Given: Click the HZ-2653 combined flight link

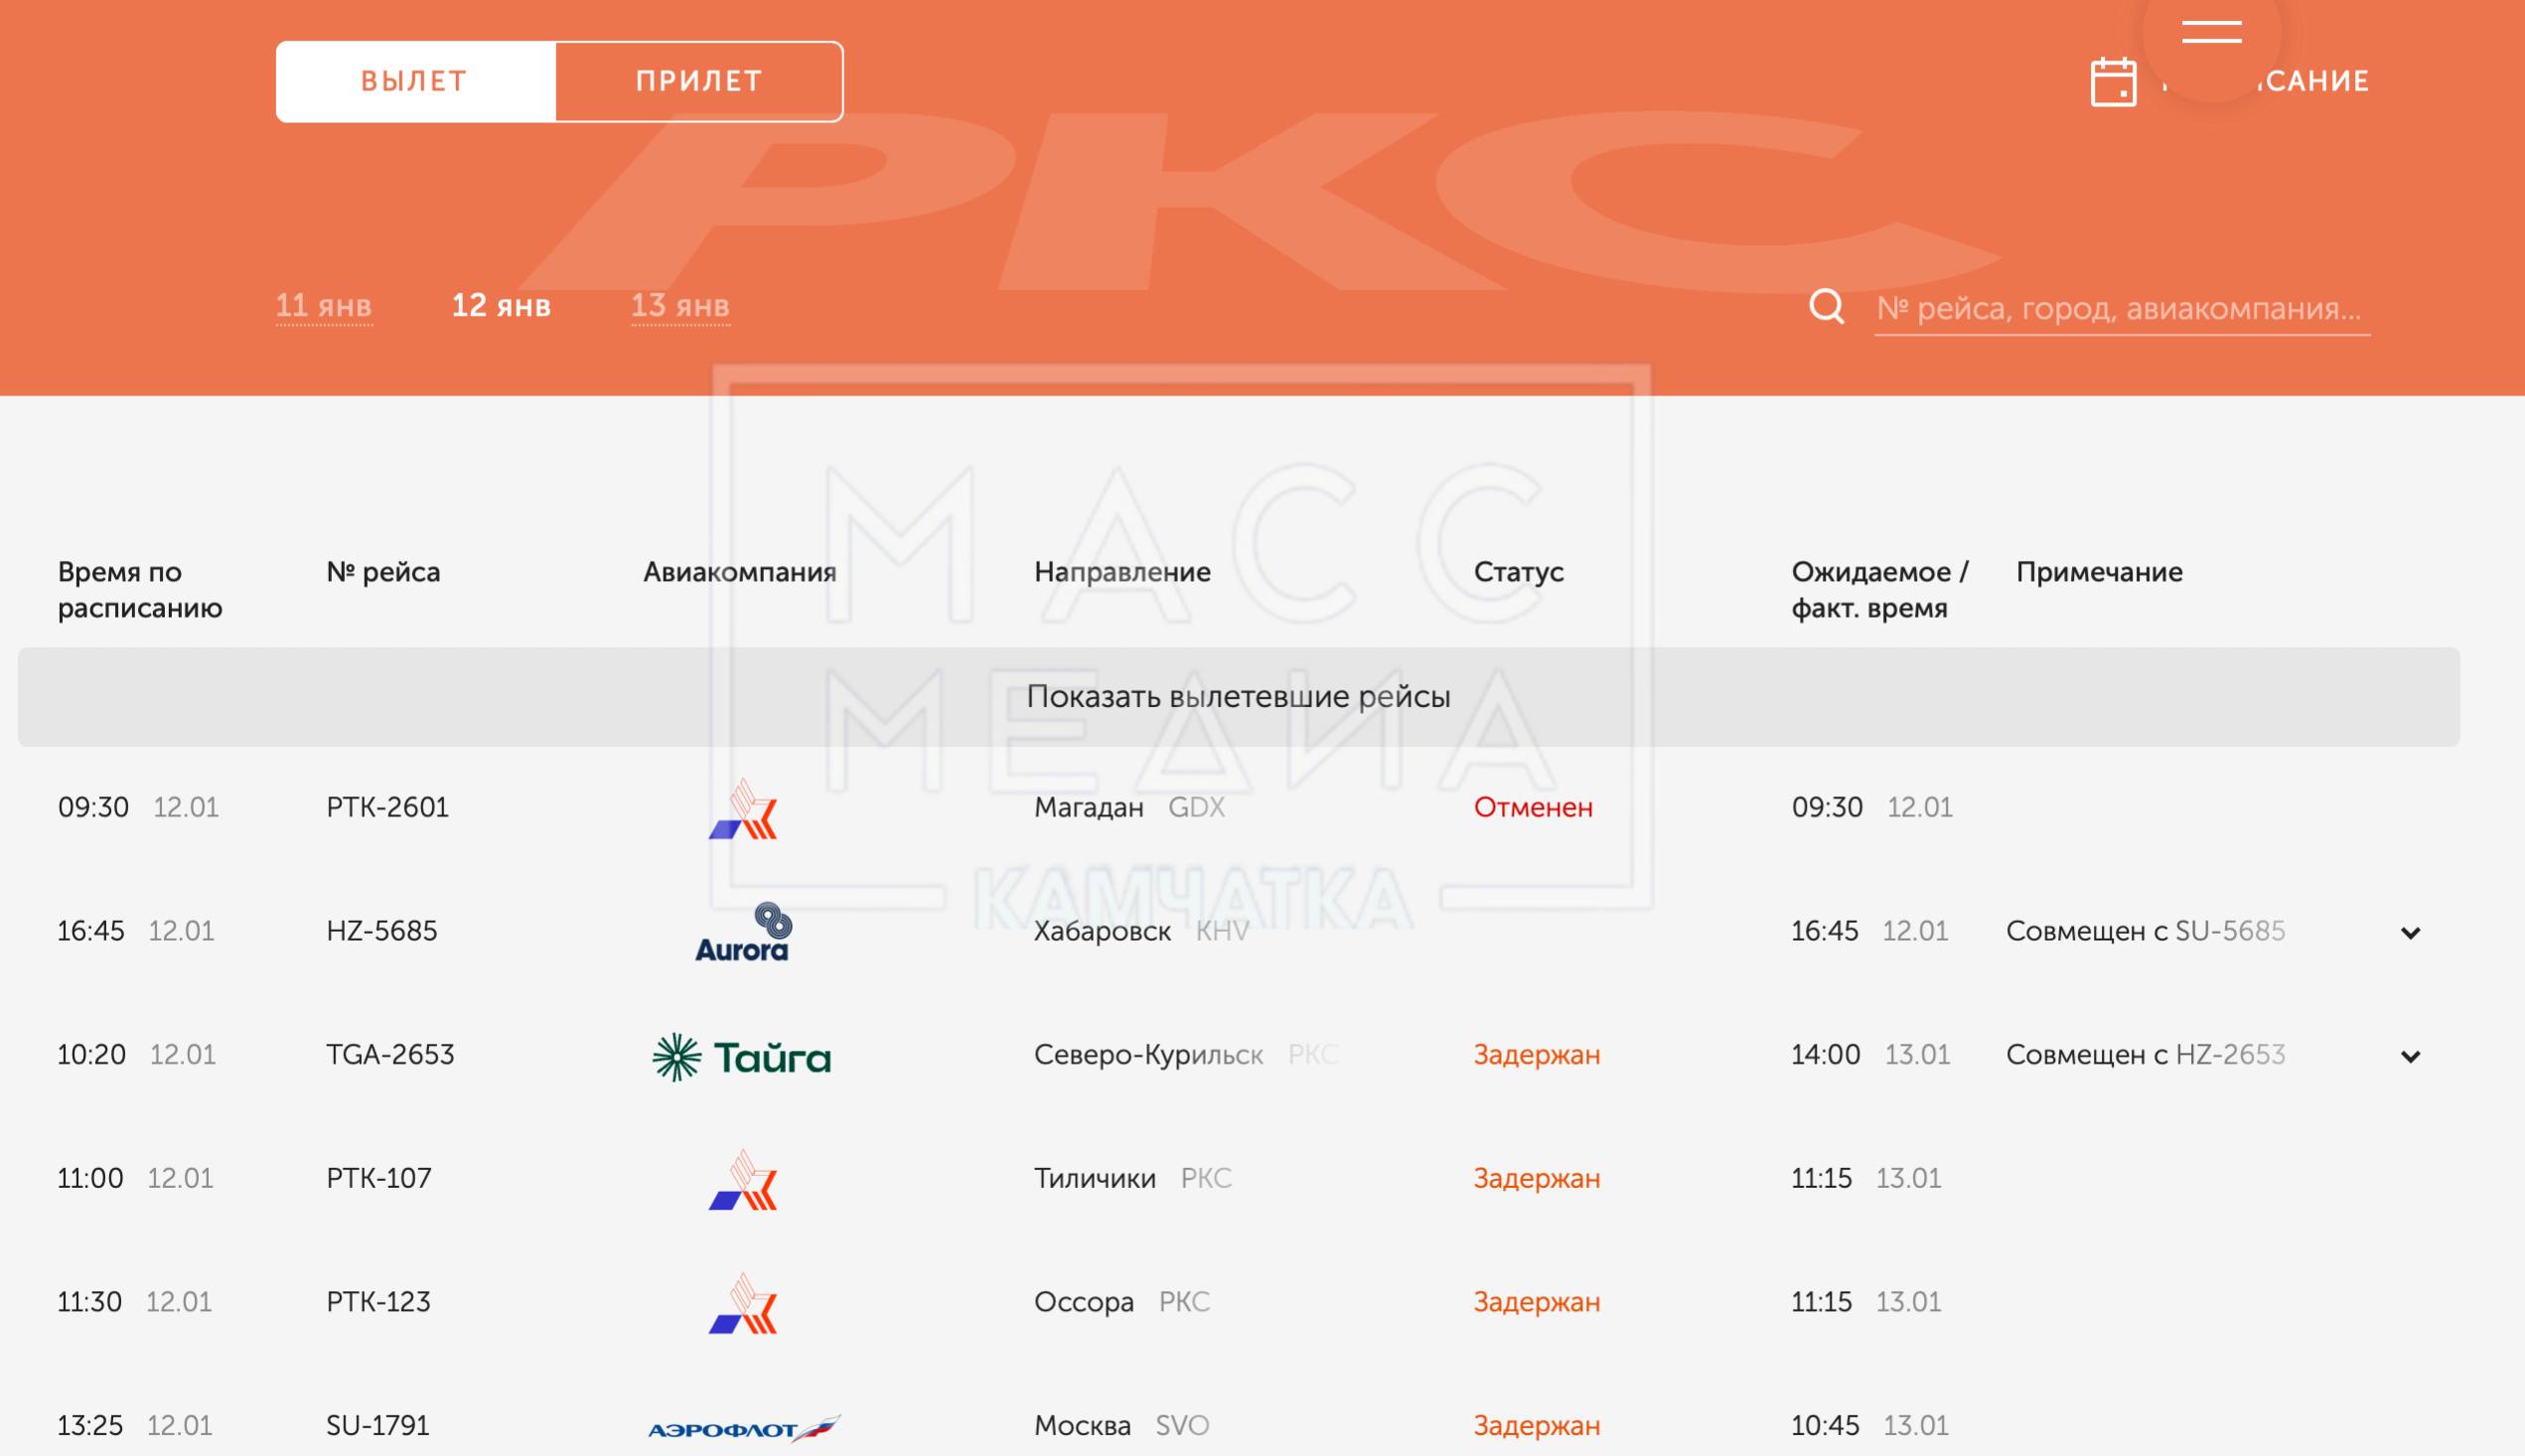Looking at the screenshot, I should point(2230,1055).
